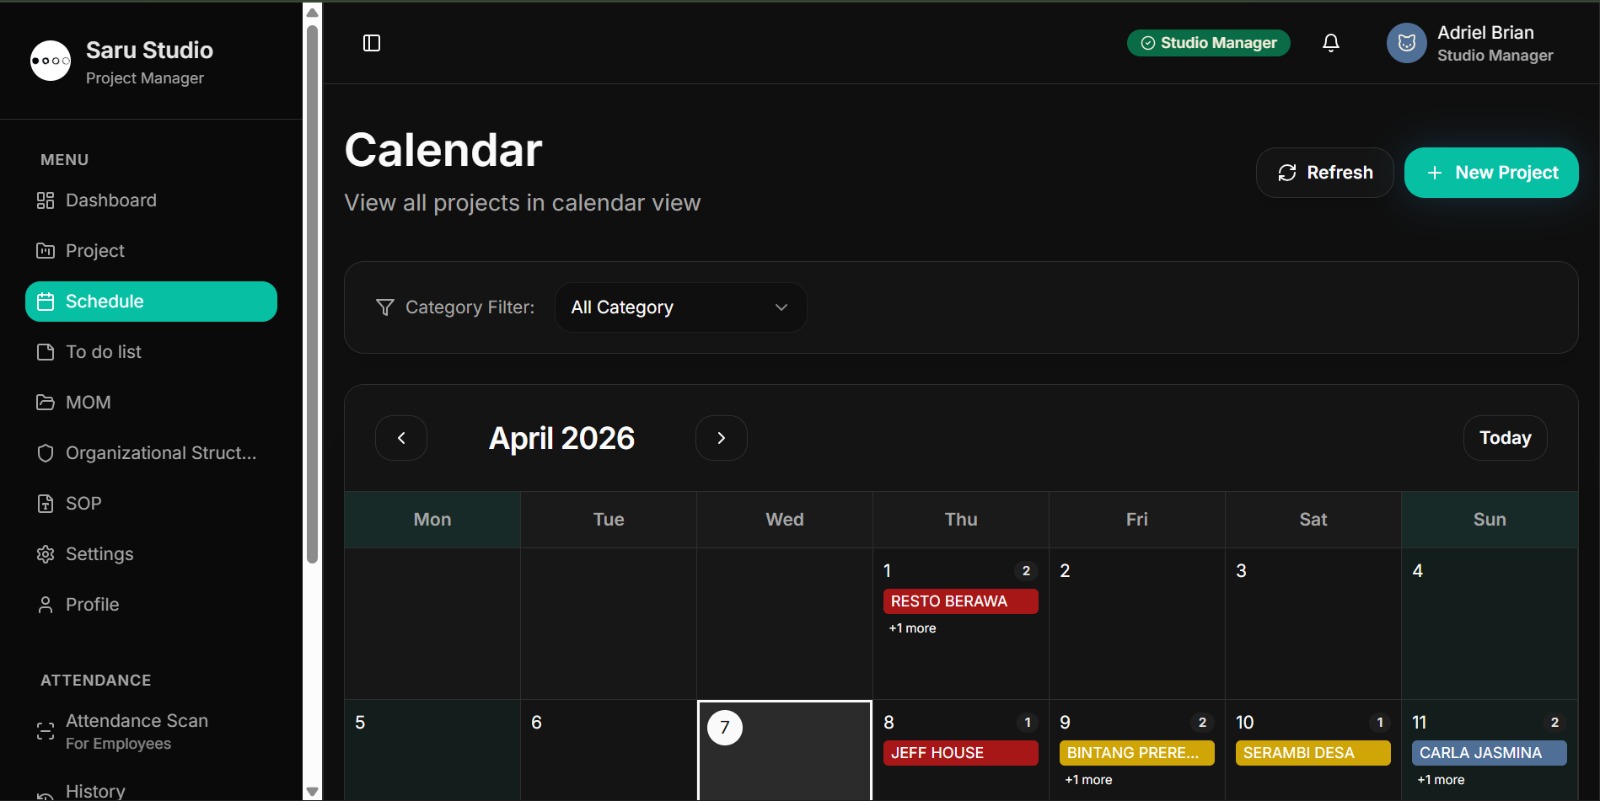The height and width of the screenshot is (801, 1600).
Task: Open the BINTANG PRERE... event
Action: click(1137, 753)
